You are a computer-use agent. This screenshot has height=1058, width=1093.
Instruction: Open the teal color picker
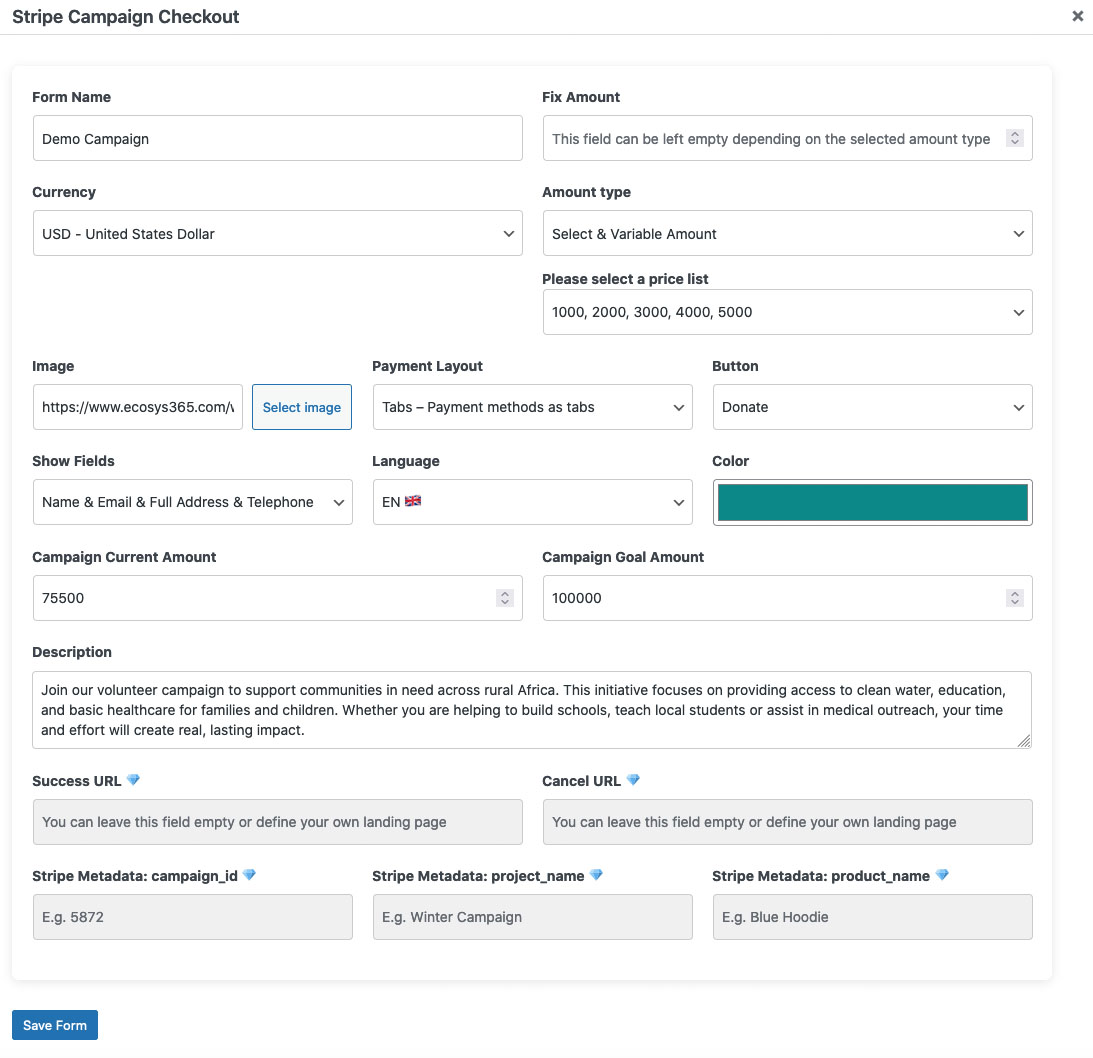(871, 501)
